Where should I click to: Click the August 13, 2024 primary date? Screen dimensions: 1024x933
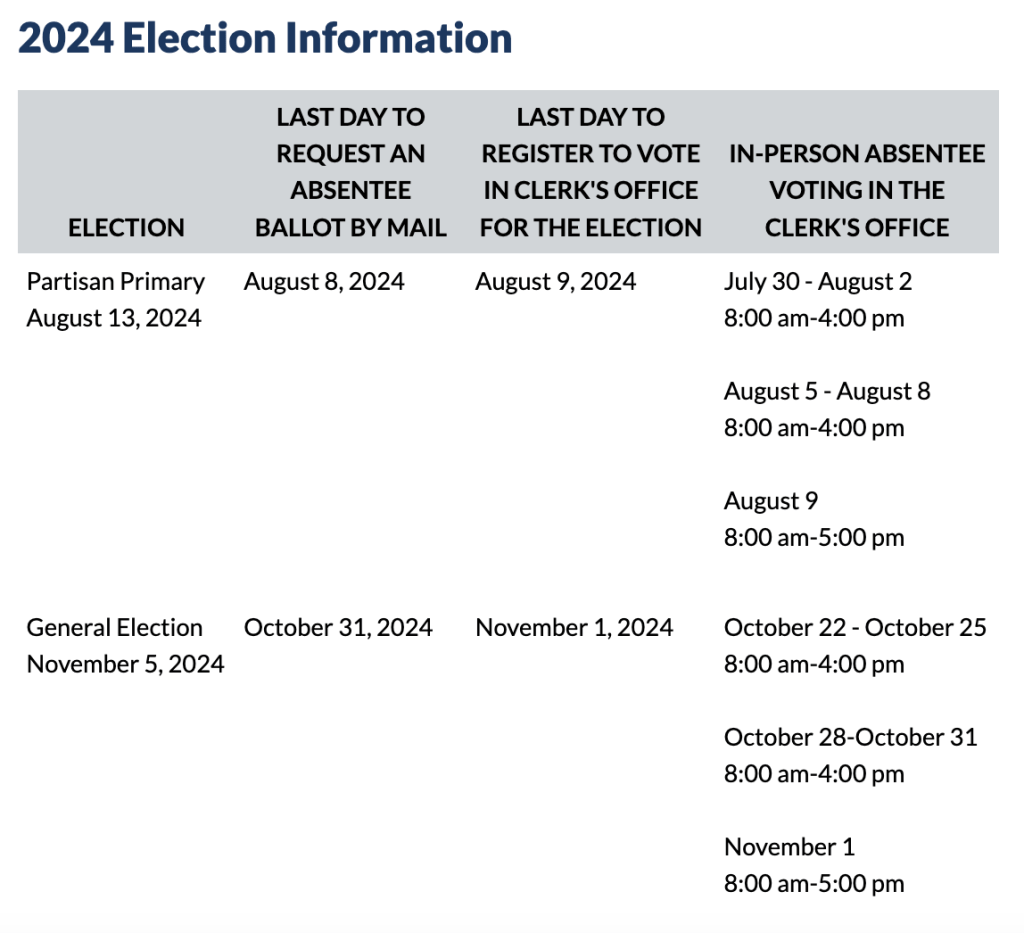[x=114, y=318]
